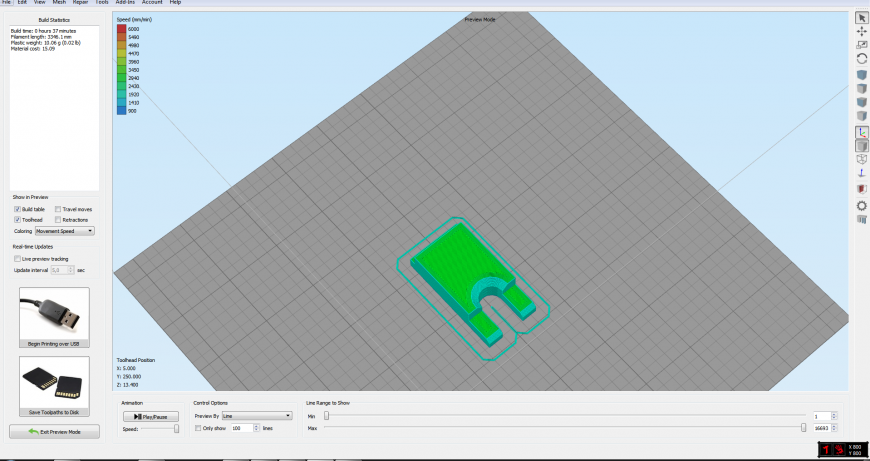The height and width of the screenshot is (461, 870).
Task: Switch to top view cube icon
Action: pos(862,89)
